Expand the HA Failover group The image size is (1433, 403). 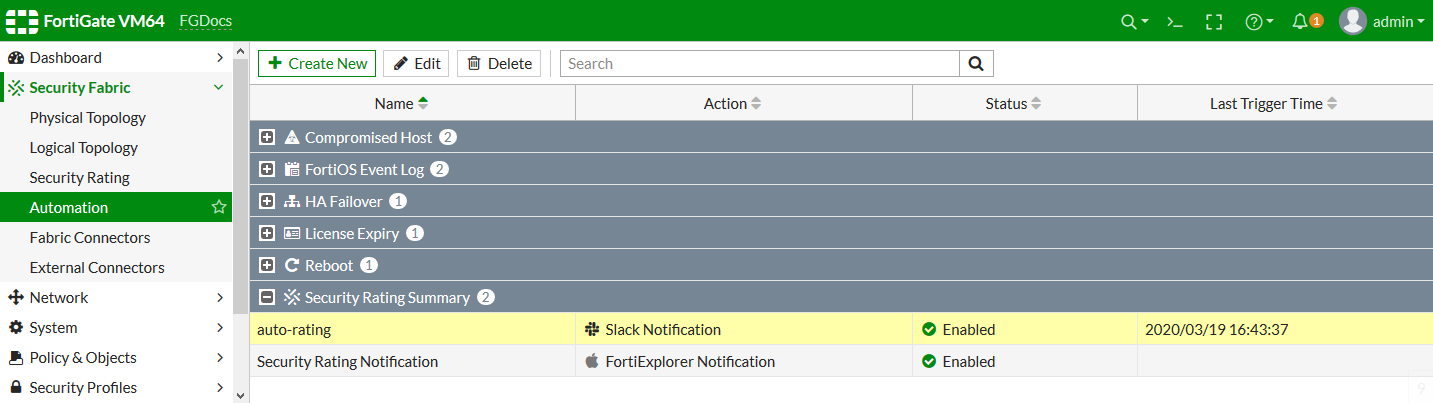(267, 201)
